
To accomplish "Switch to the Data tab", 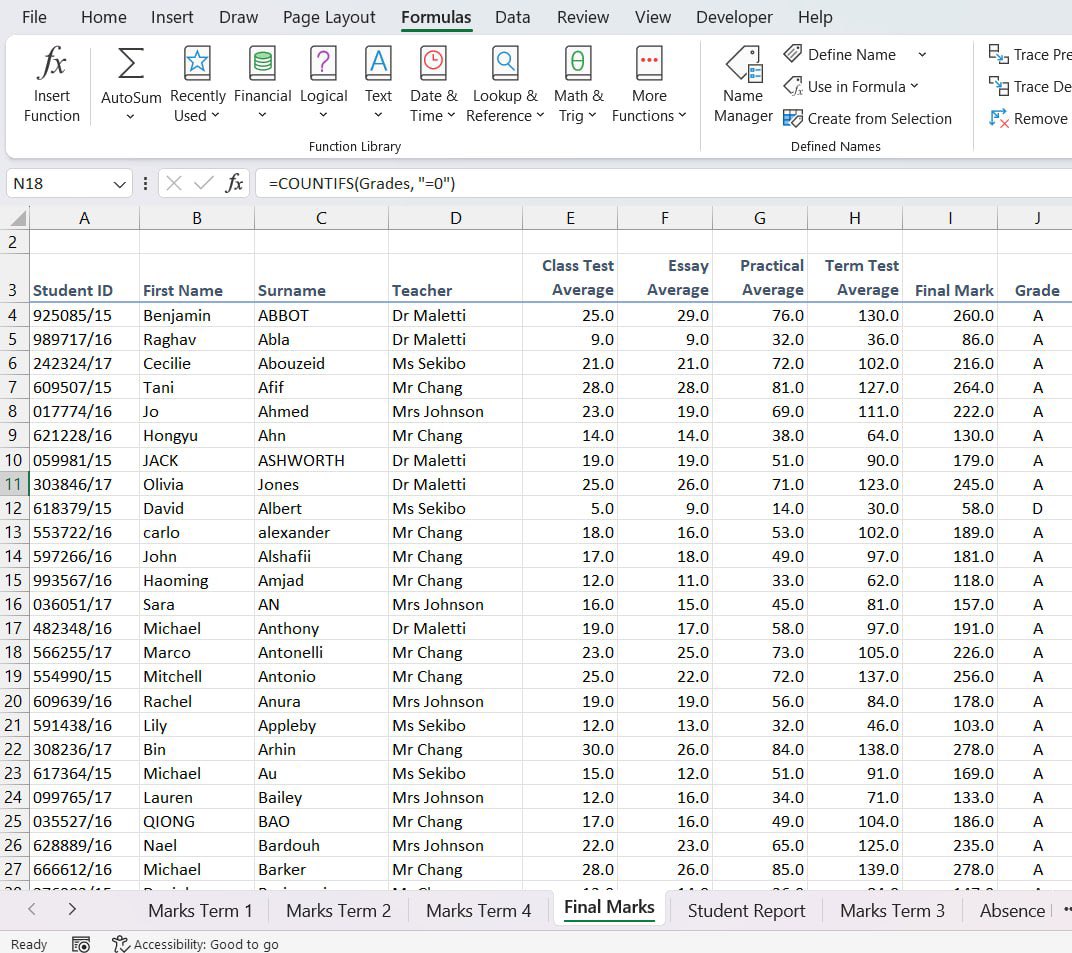I will point(512,17).
